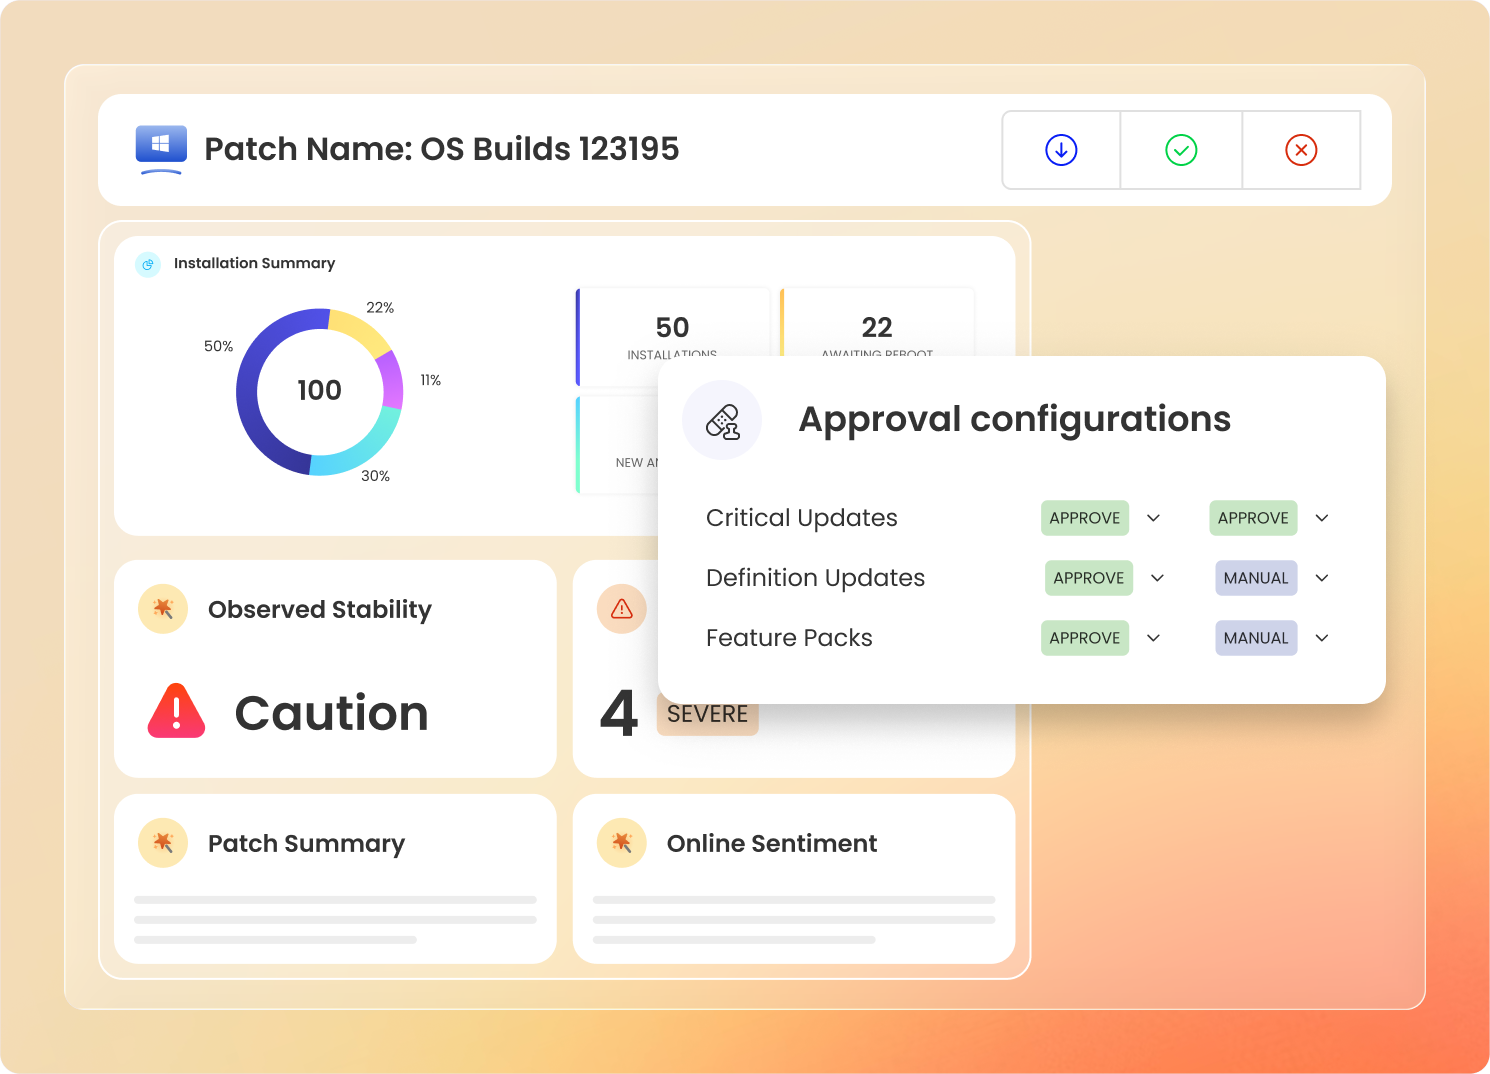Click the yellow 22% donut chart segment
This screenshot has height=1074, width=1490.
tap(361, 328)
